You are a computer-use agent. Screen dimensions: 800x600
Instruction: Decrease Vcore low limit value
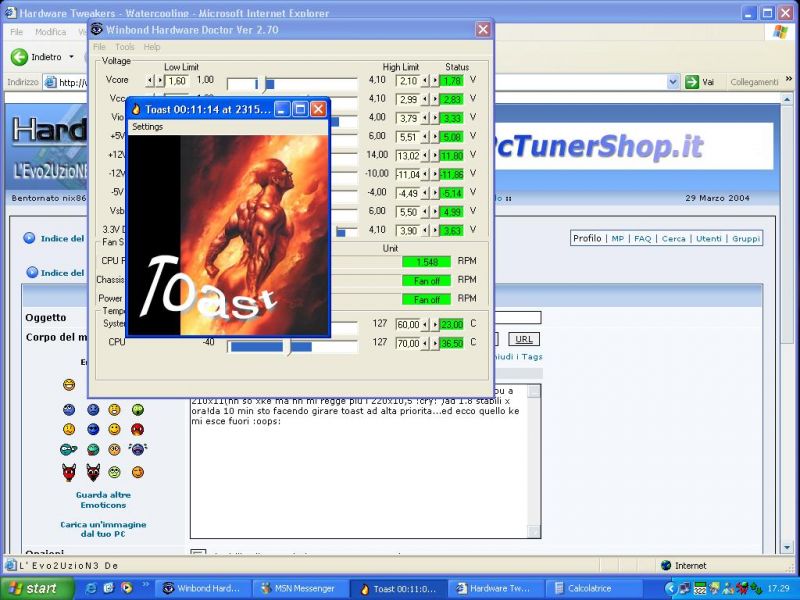pyautogui.click(x=150, y=81)
